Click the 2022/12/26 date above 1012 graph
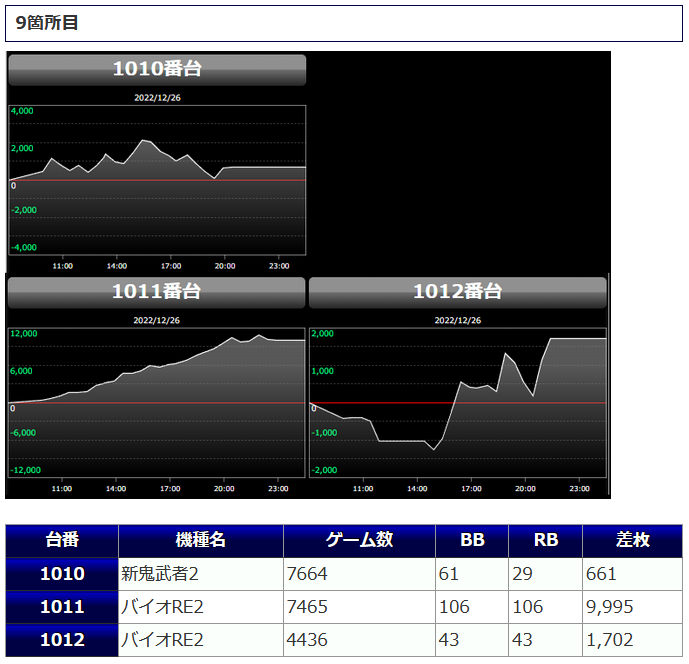 point(457,320)
